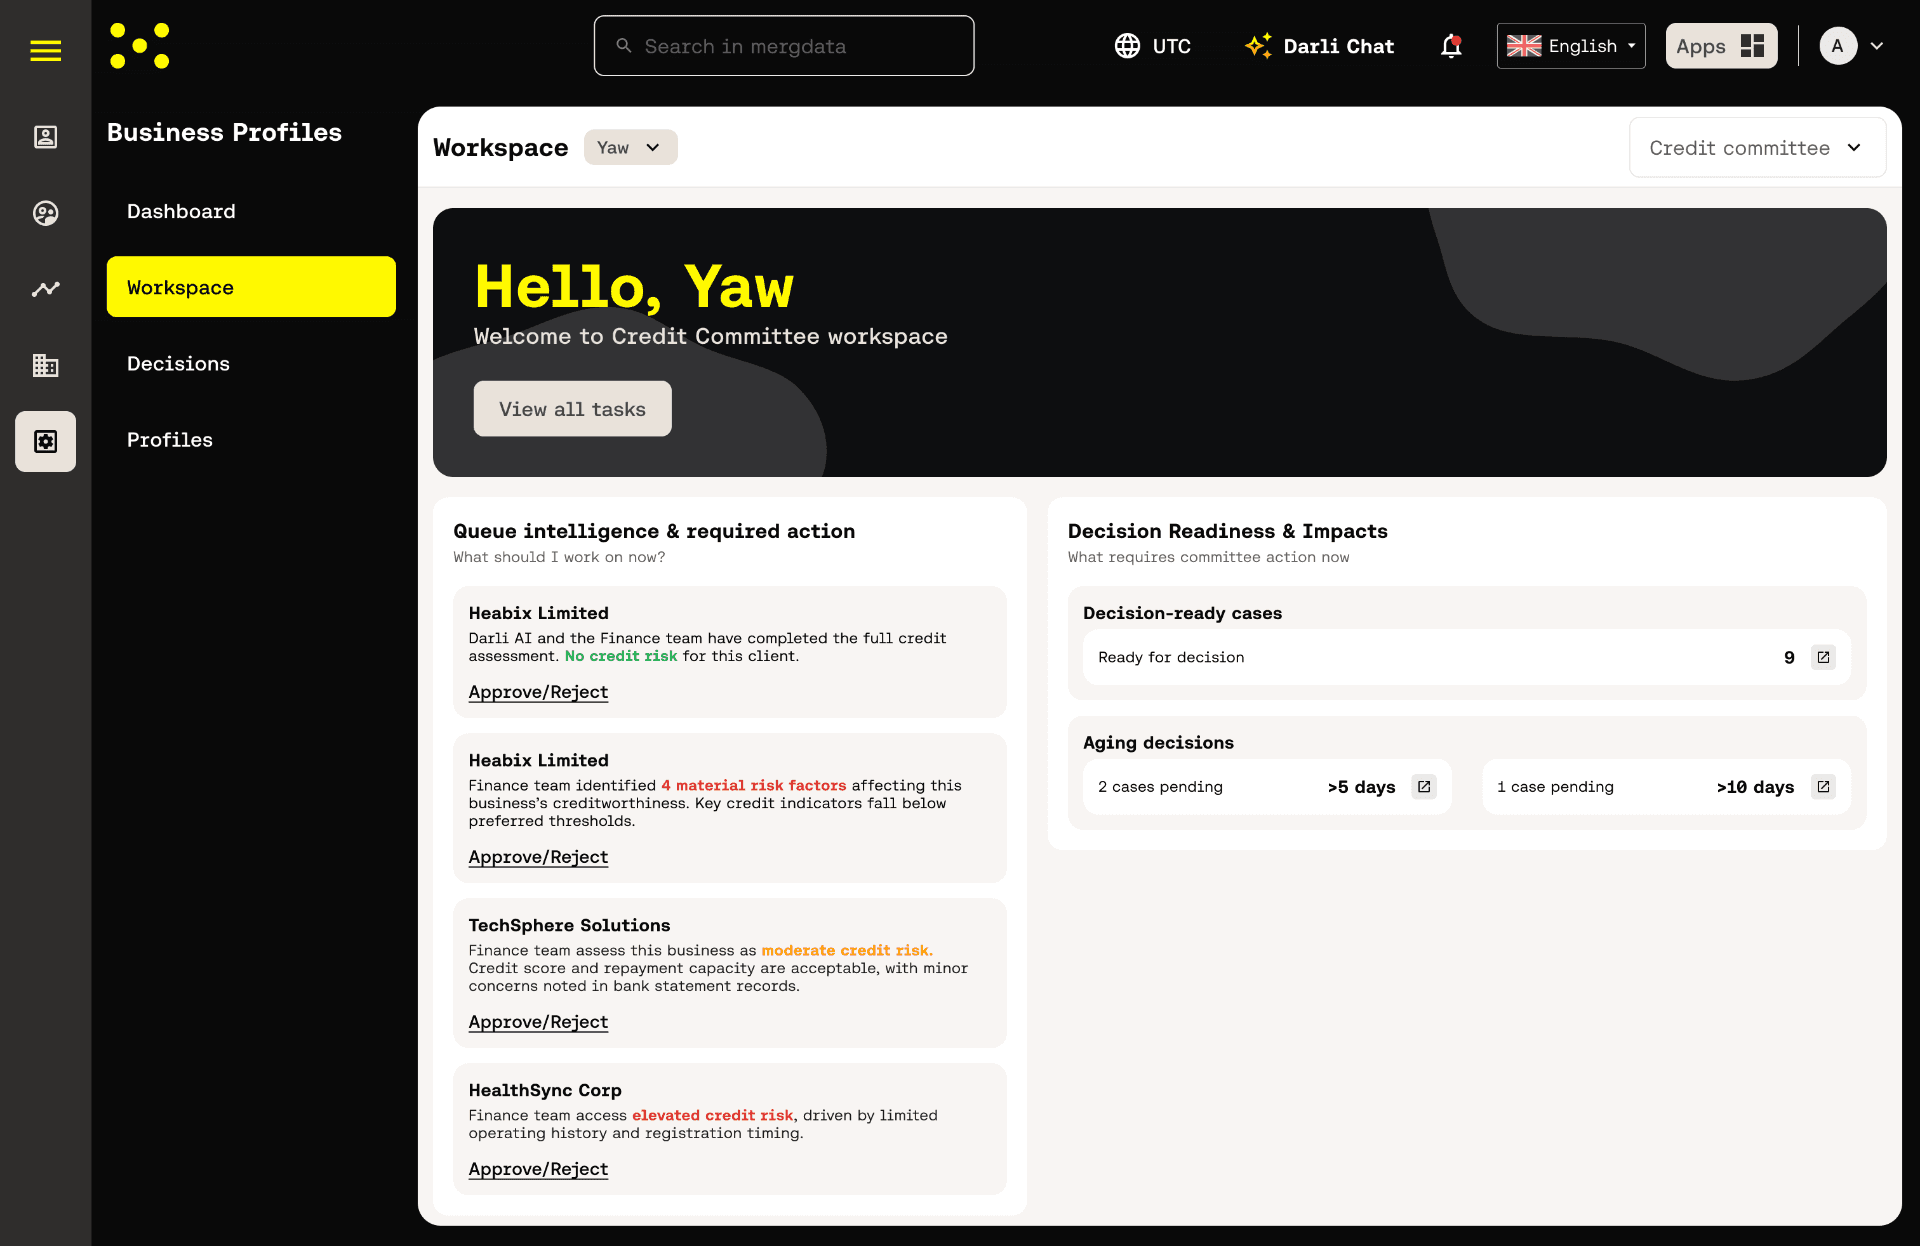The height and width of the screenshot is (1246, 1920).
Task: Open the Credit committee dropdown
Action: point(1757,148)
